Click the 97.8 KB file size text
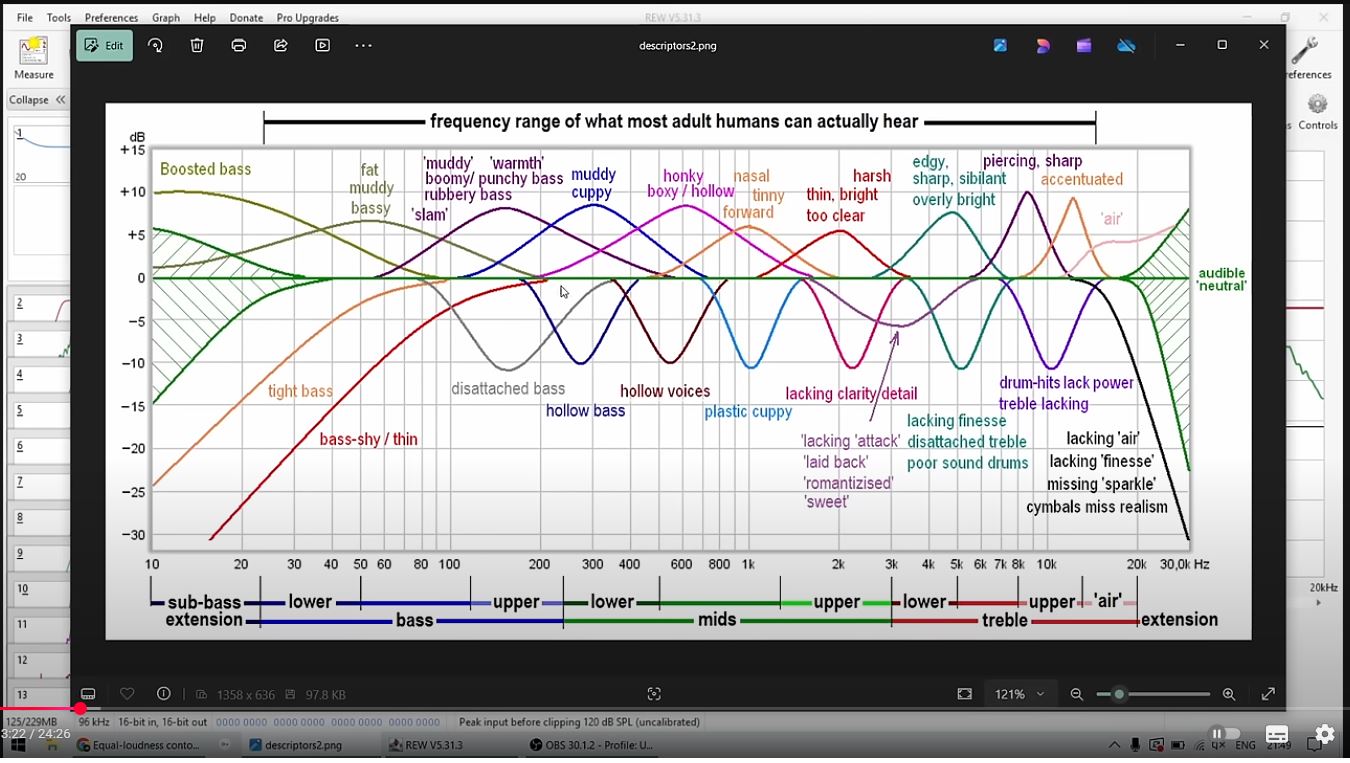The height and width of the screenshot is (763, 1350). [325, 694]
